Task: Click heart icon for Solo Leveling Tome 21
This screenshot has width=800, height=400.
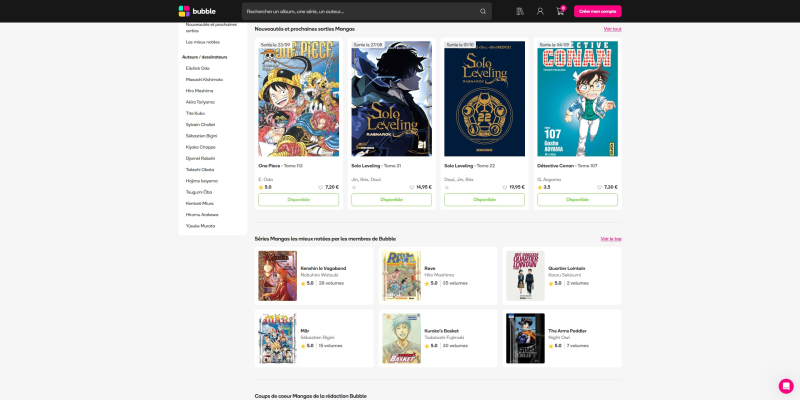Action: click(411, 187)
